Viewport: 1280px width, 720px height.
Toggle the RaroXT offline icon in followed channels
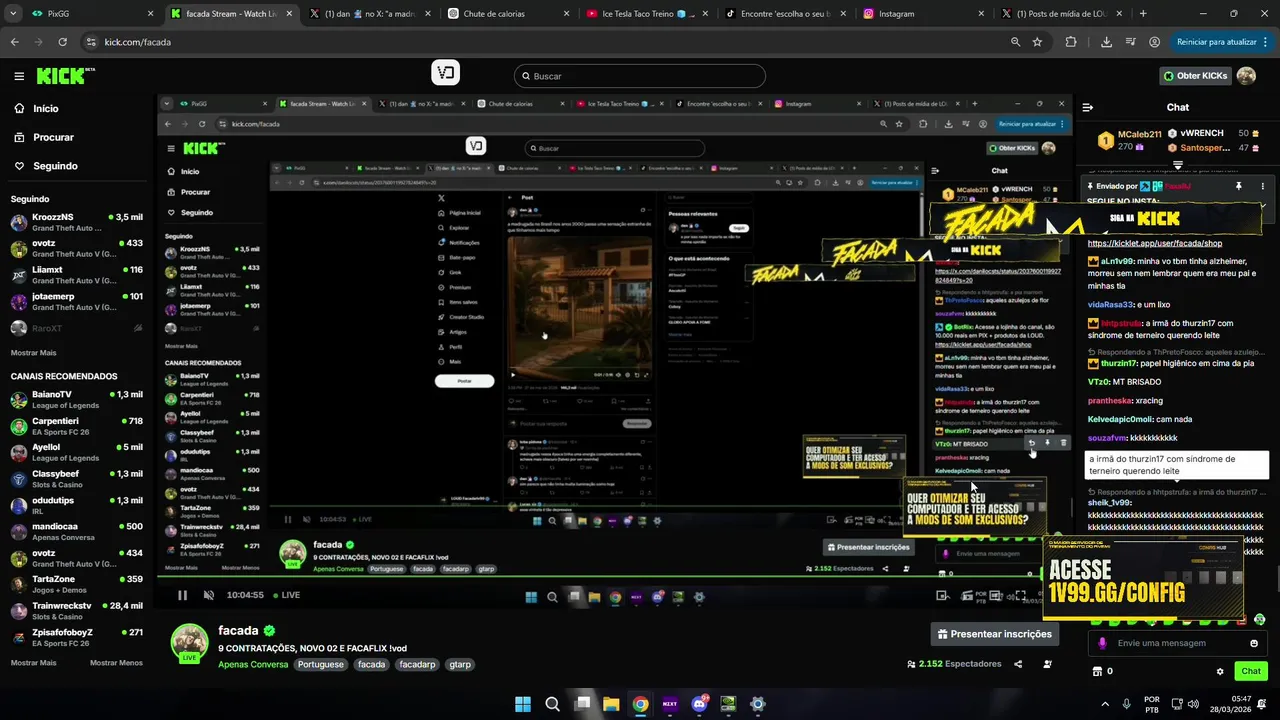click(x=138, y=328)
